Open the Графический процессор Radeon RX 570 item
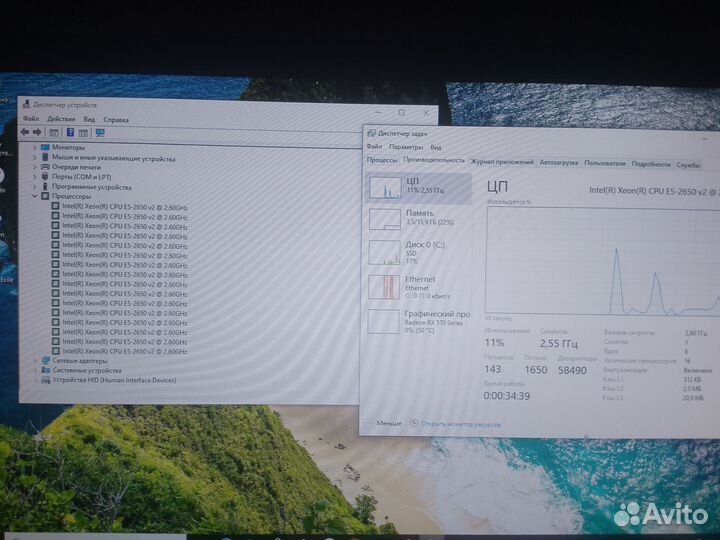 point(384,320)
